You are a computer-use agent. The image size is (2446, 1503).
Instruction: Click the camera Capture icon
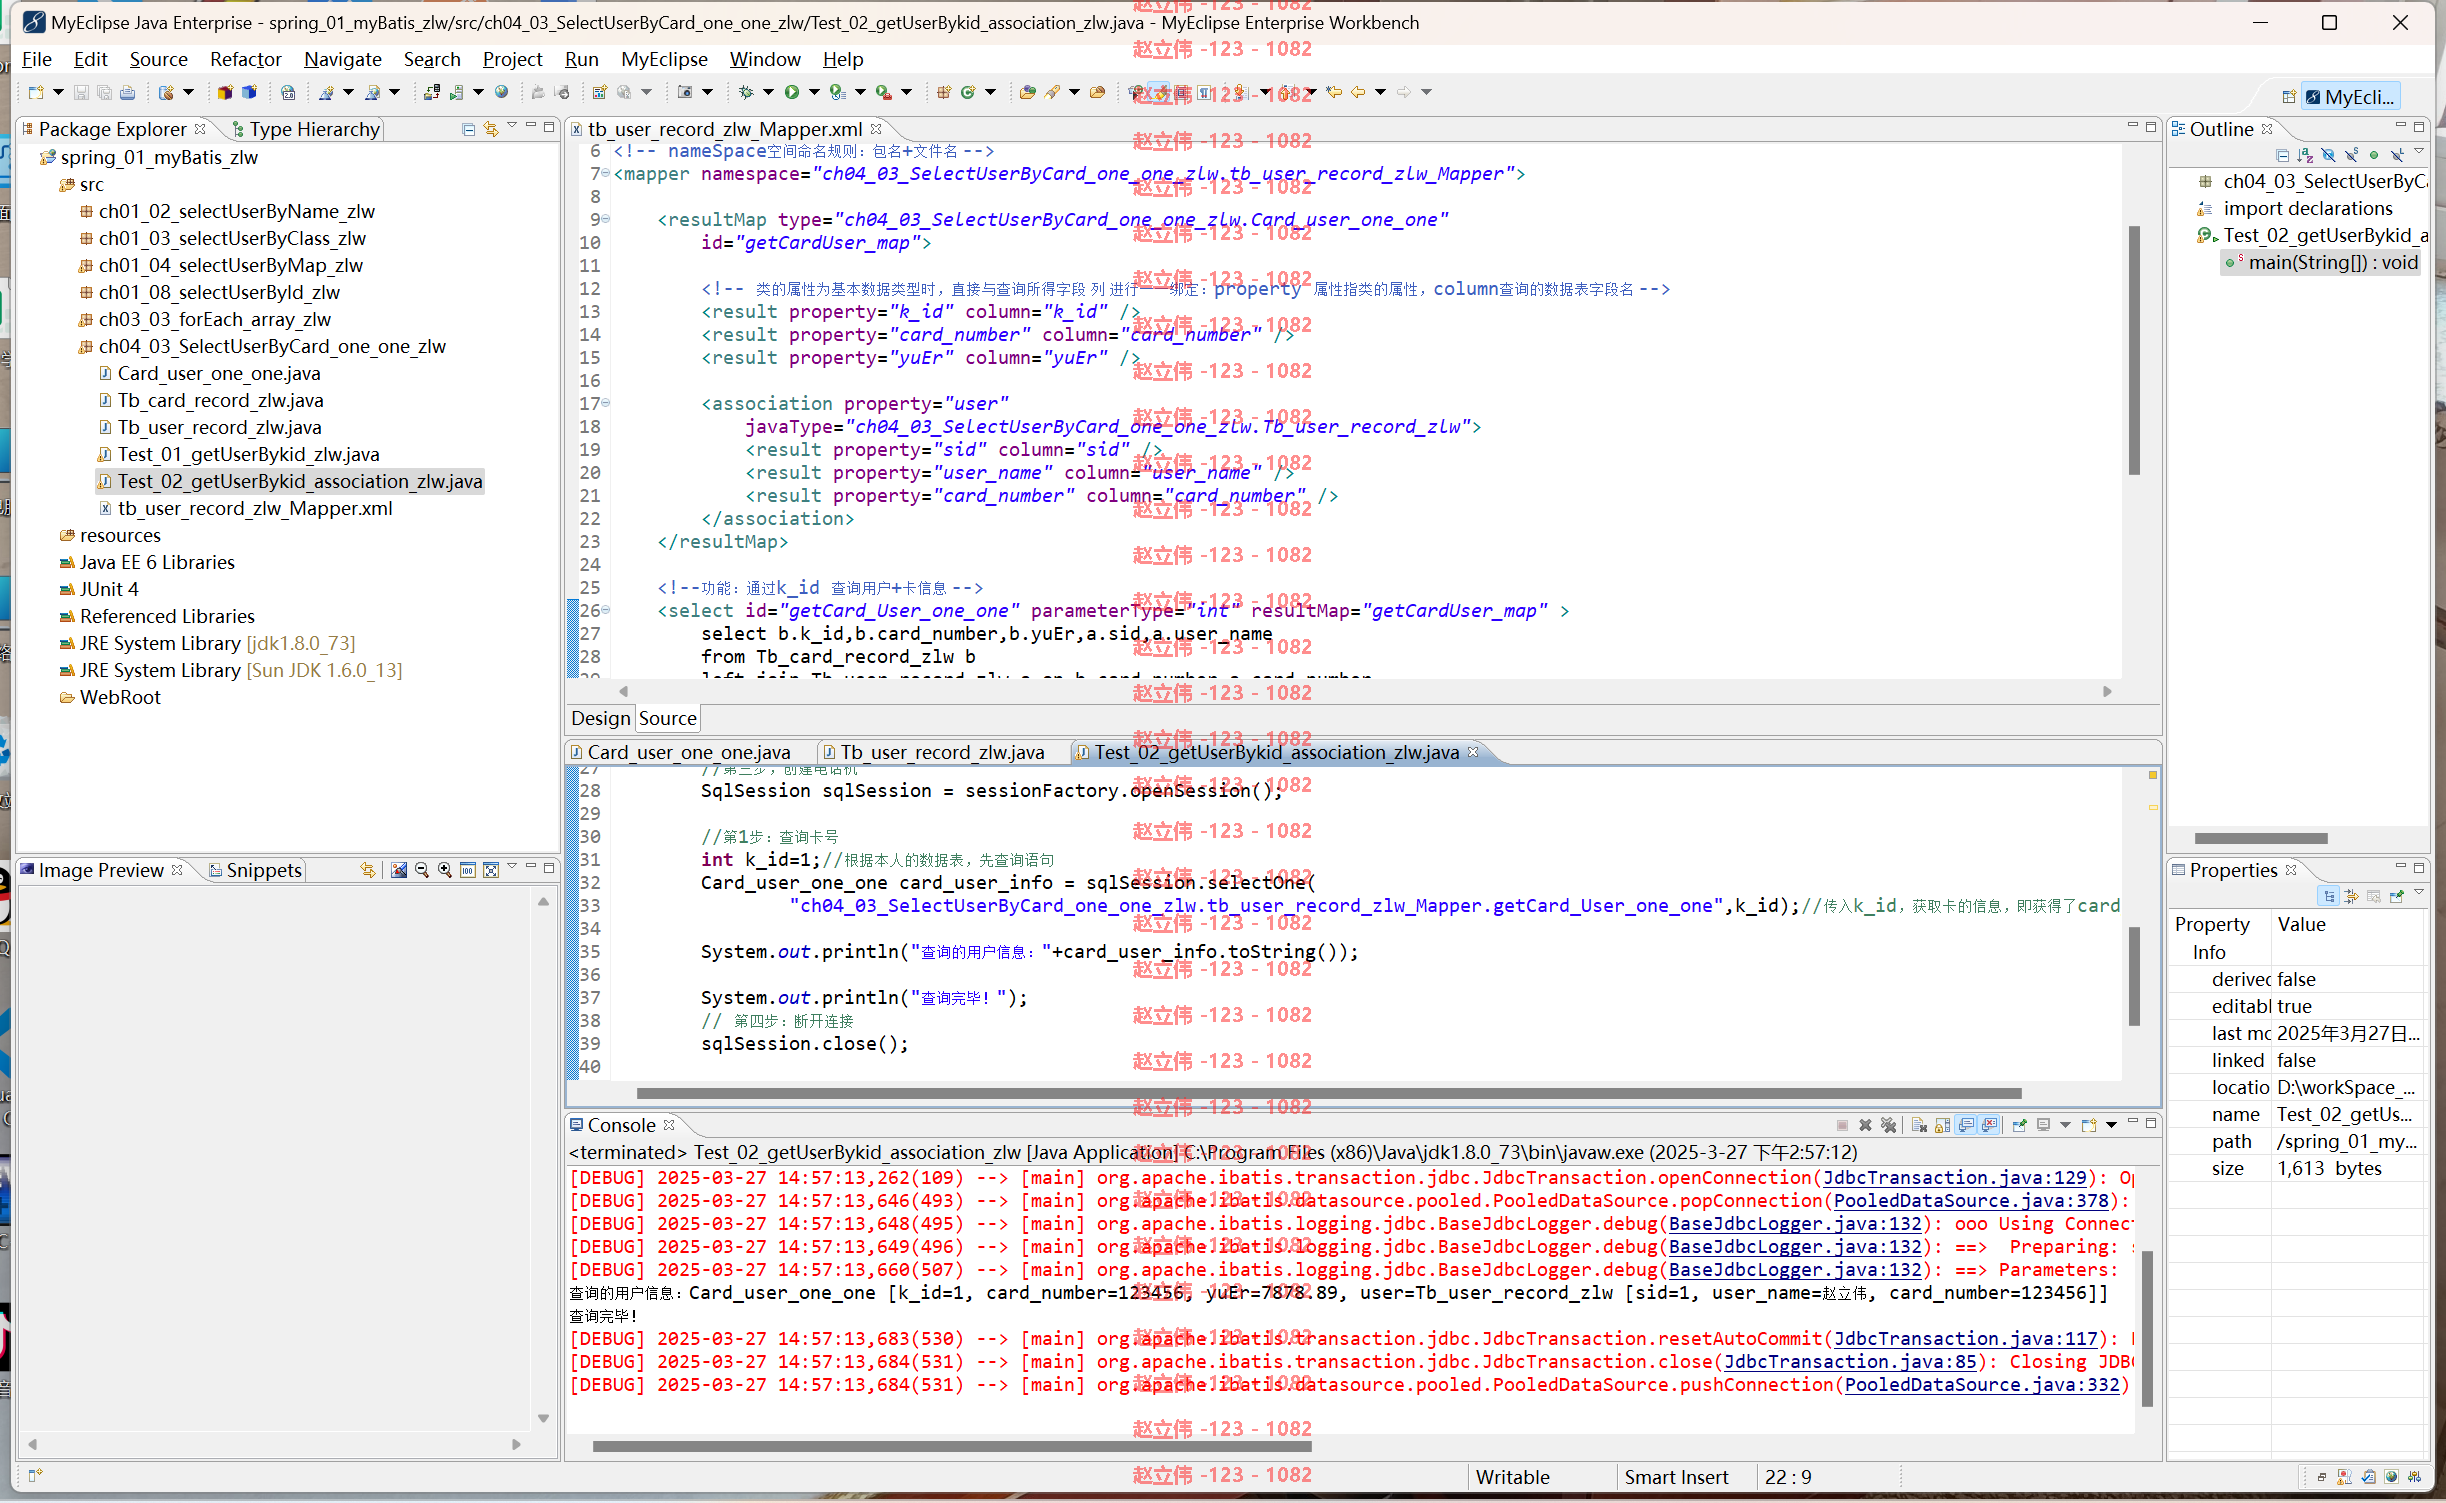(685, 93)
